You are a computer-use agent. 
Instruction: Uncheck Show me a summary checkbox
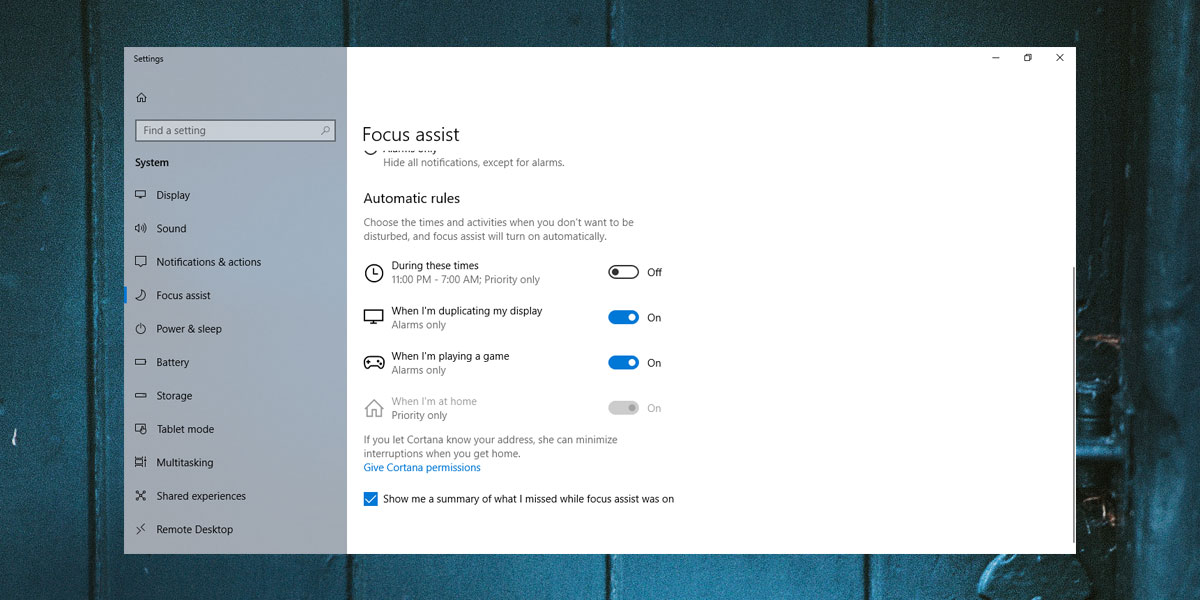[371, 499]
